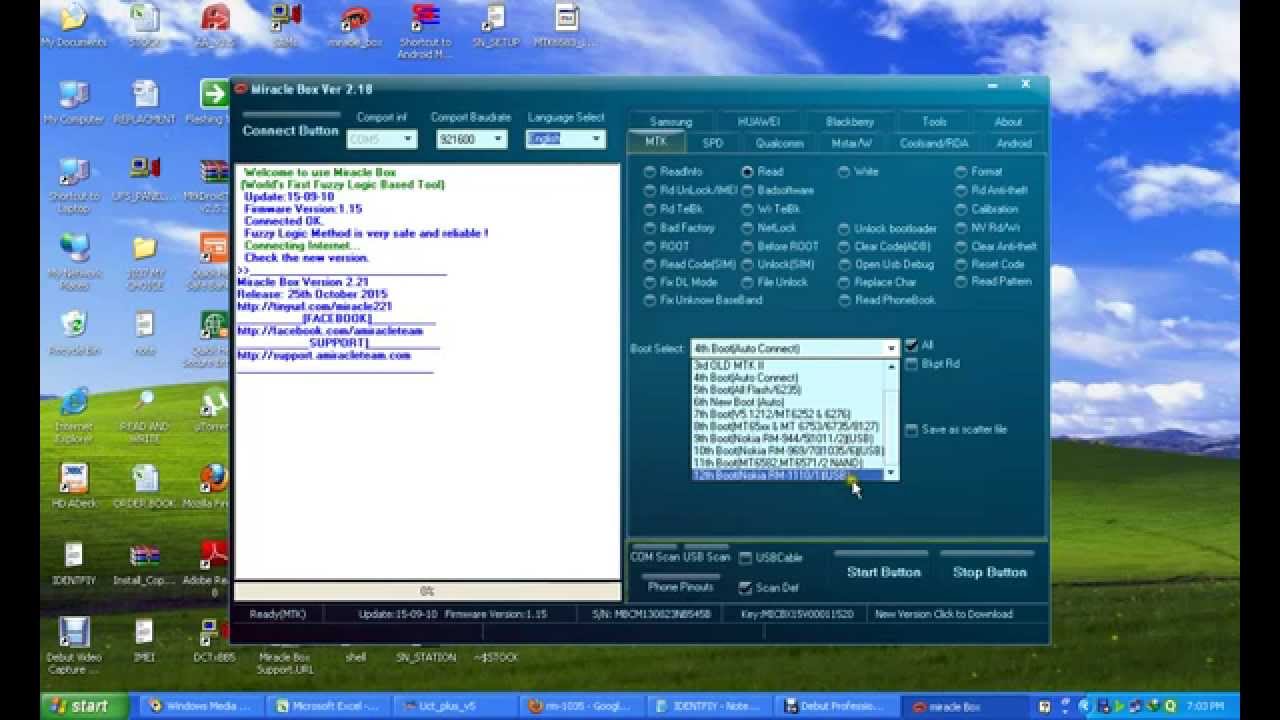Image resolution: width=1280 pixels, height=720 pixels.
Task: Open the Shortcut to Laptop desktop icon
Action: tap(73, 184)
